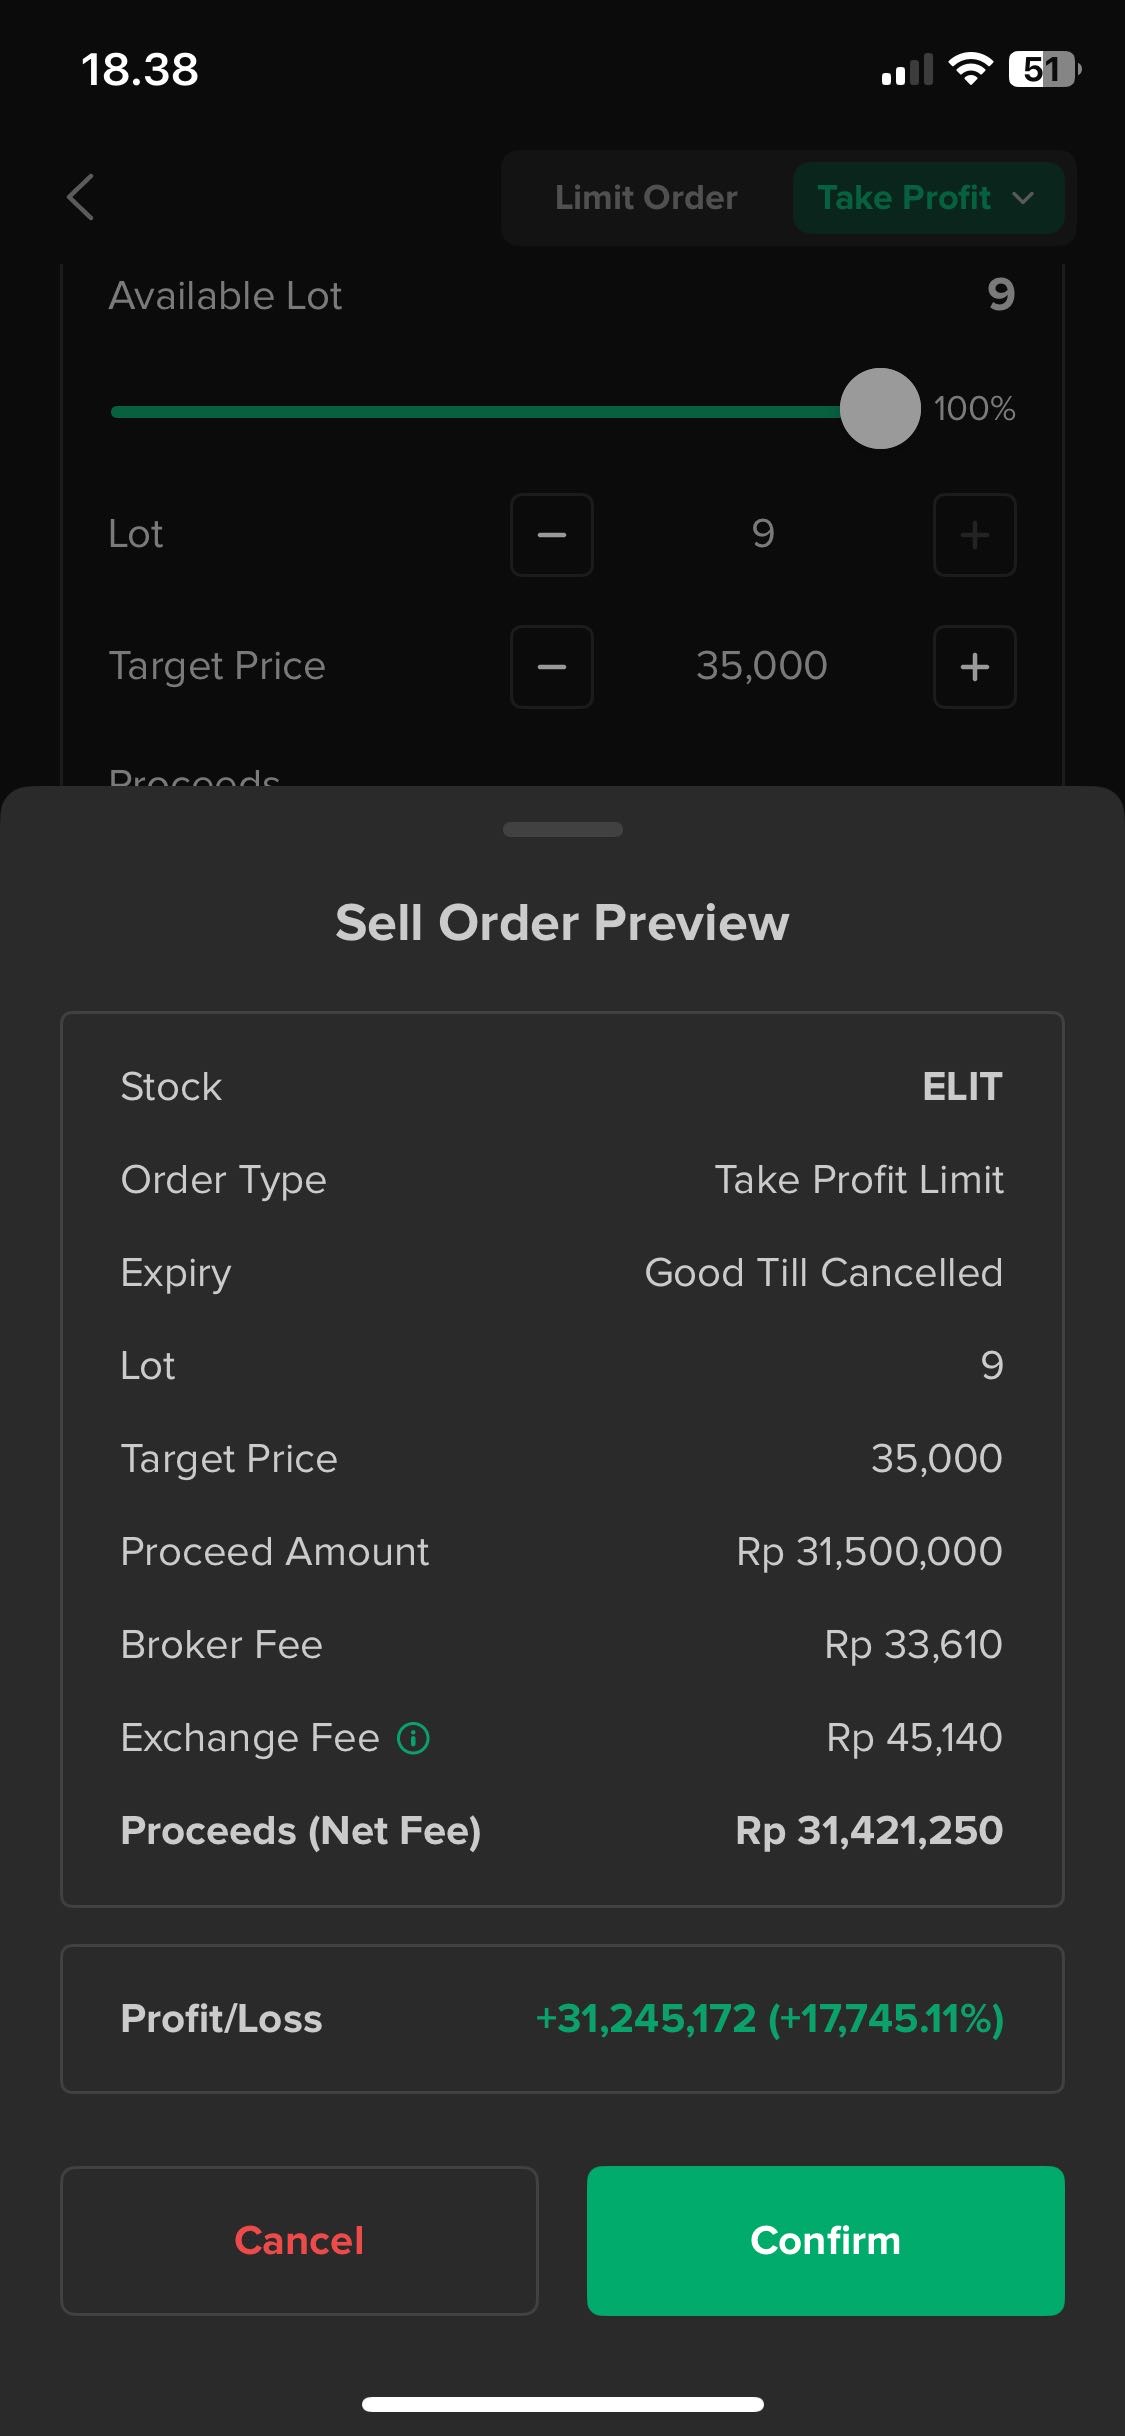The width and height of the screenshot is (1125, 2436).
Task: Cancel the sell order preview
Action: point(299,2241)
